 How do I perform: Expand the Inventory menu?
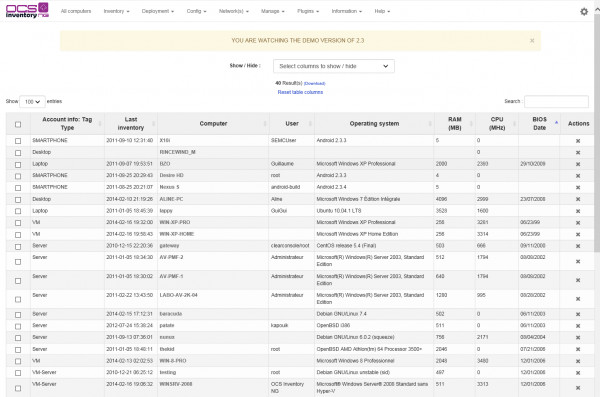(116, 11)
